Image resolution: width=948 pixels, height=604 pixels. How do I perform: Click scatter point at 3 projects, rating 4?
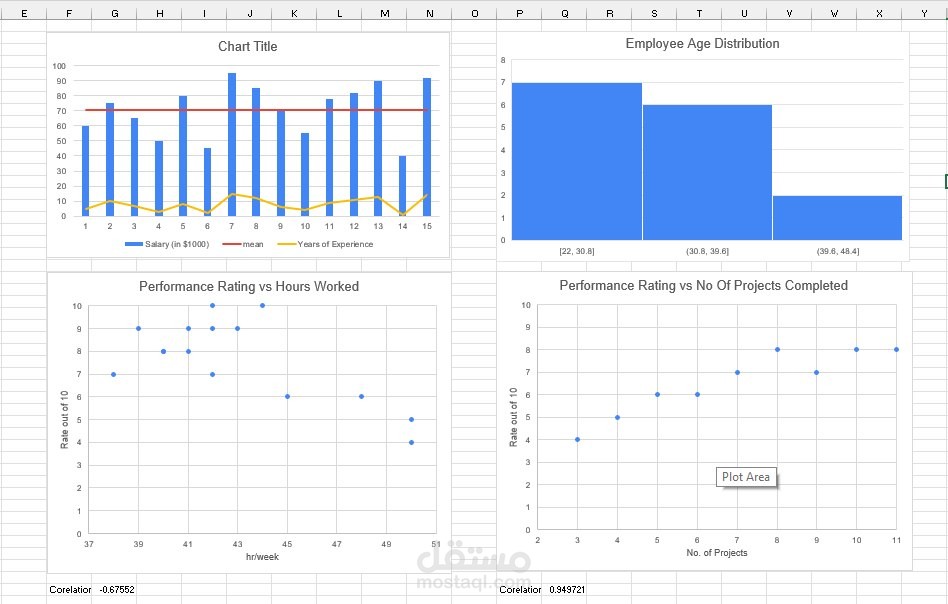coord(577,440)
